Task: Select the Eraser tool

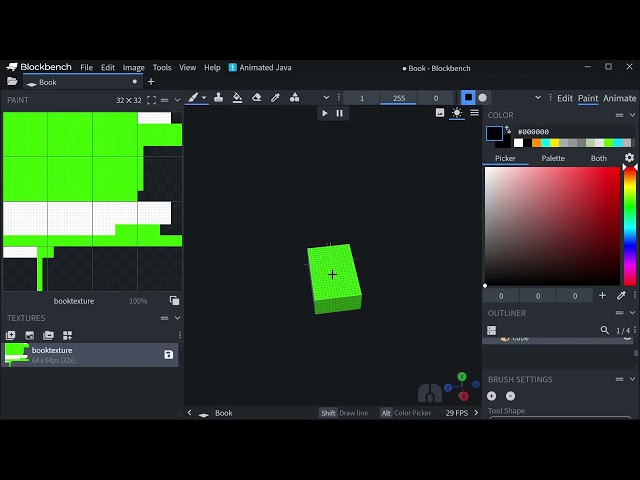Action: click(256, 98)
